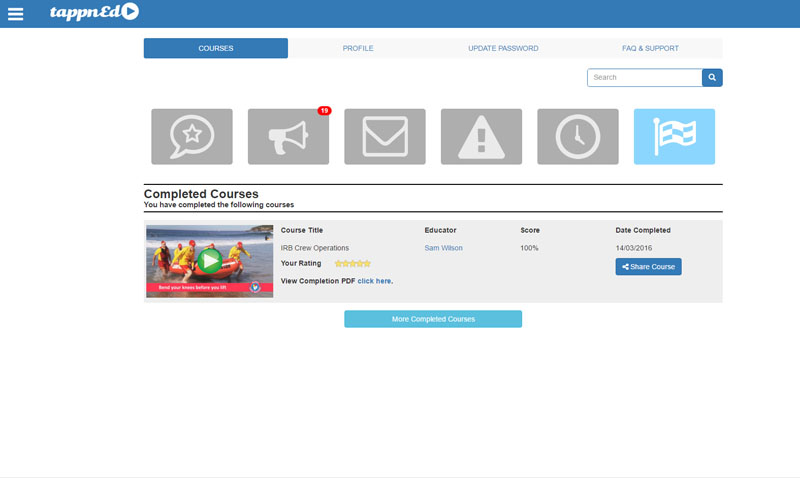800x478 pixels.
Task: Click the magnifier search button
Action: pyautogui.click(x=712, y=78)
